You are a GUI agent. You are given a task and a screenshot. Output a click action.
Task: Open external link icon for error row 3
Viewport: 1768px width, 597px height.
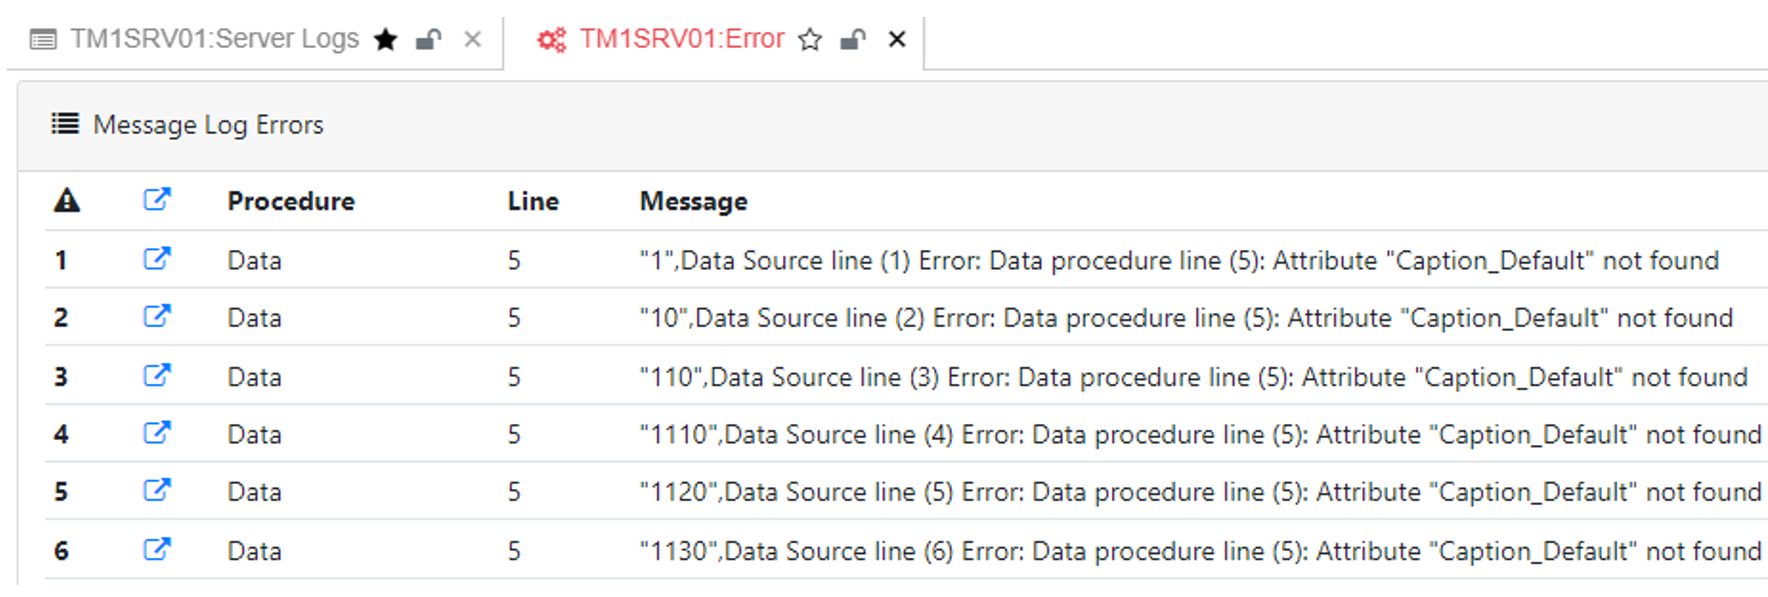[x=157, y=375]
